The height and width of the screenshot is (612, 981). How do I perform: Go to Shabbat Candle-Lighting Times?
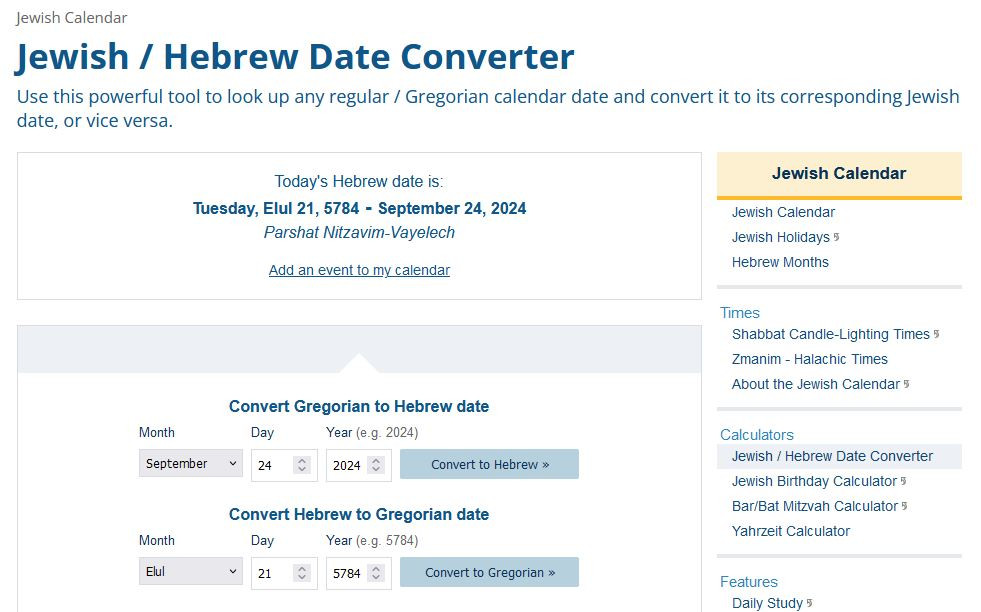[x=830, y=334]
